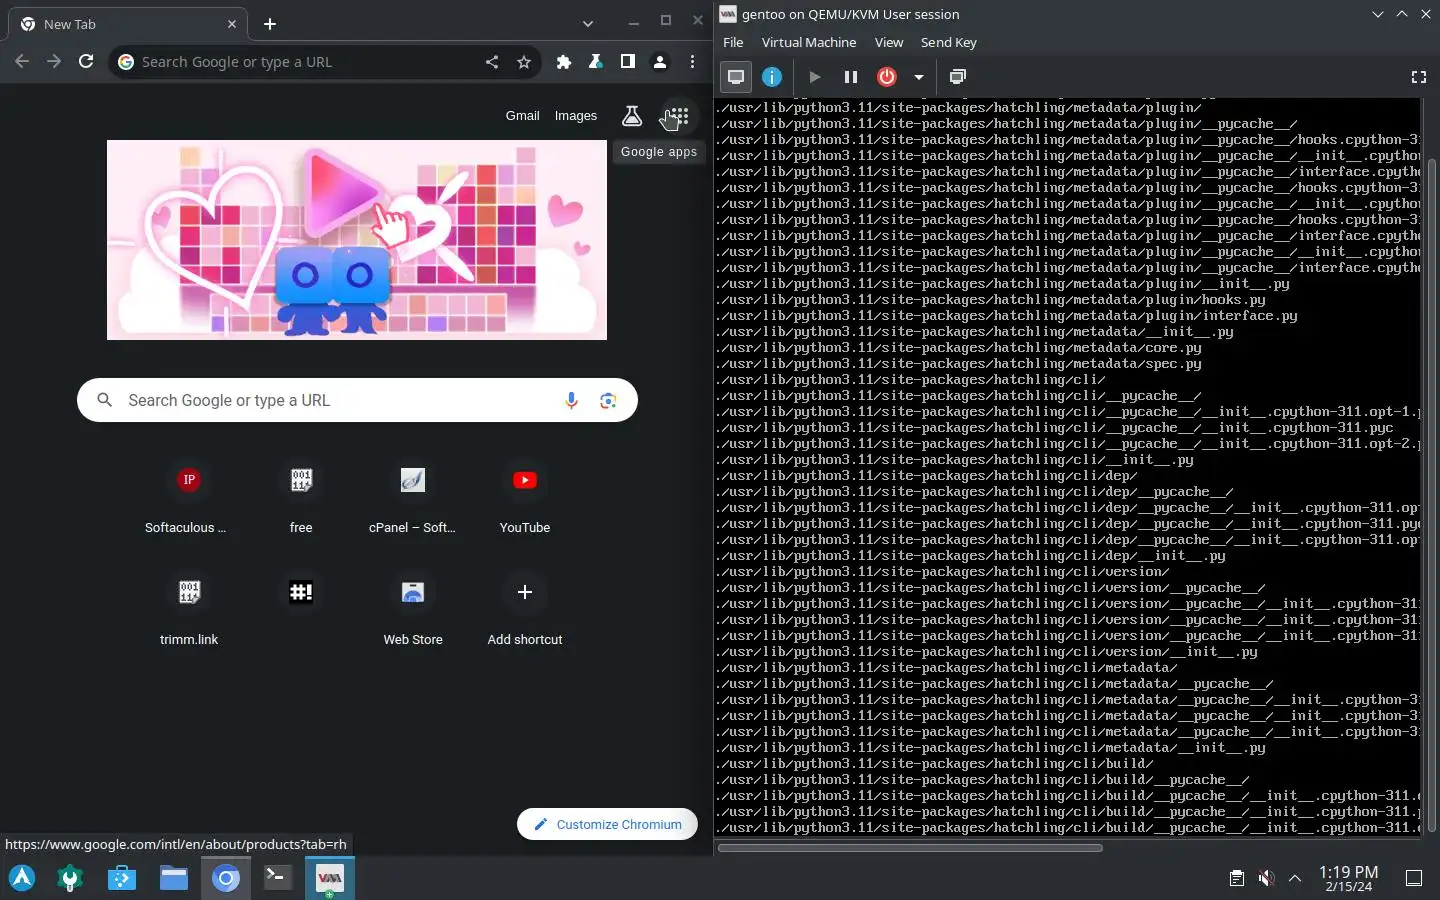This screenshot has height=900, width=1440.
Task: Open the clock showing 1:19 PM
Action: [x=1349, y=878]
